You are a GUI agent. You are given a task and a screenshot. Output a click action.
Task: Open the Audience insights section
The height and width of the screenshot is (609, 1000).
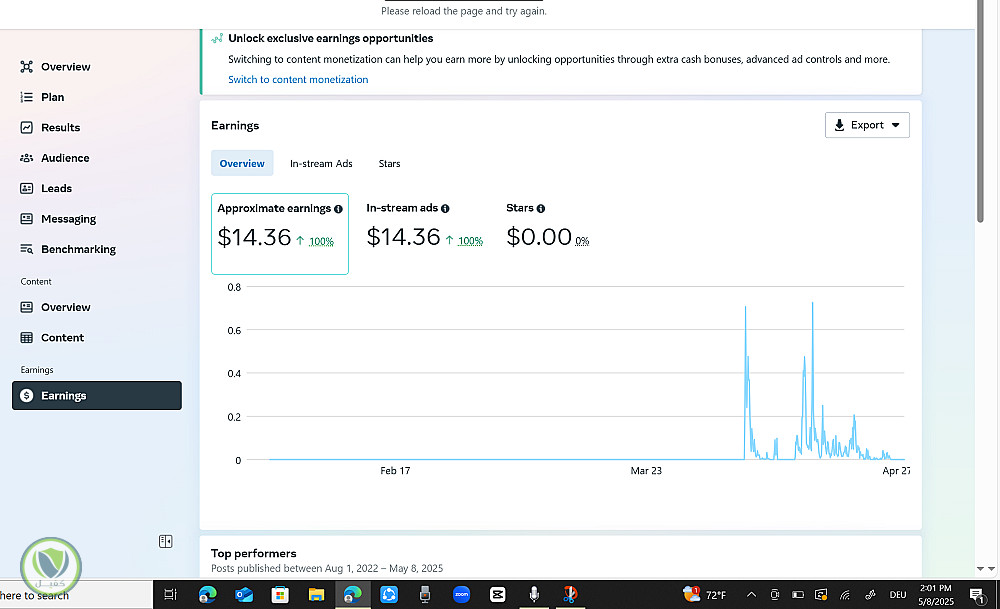64,158
